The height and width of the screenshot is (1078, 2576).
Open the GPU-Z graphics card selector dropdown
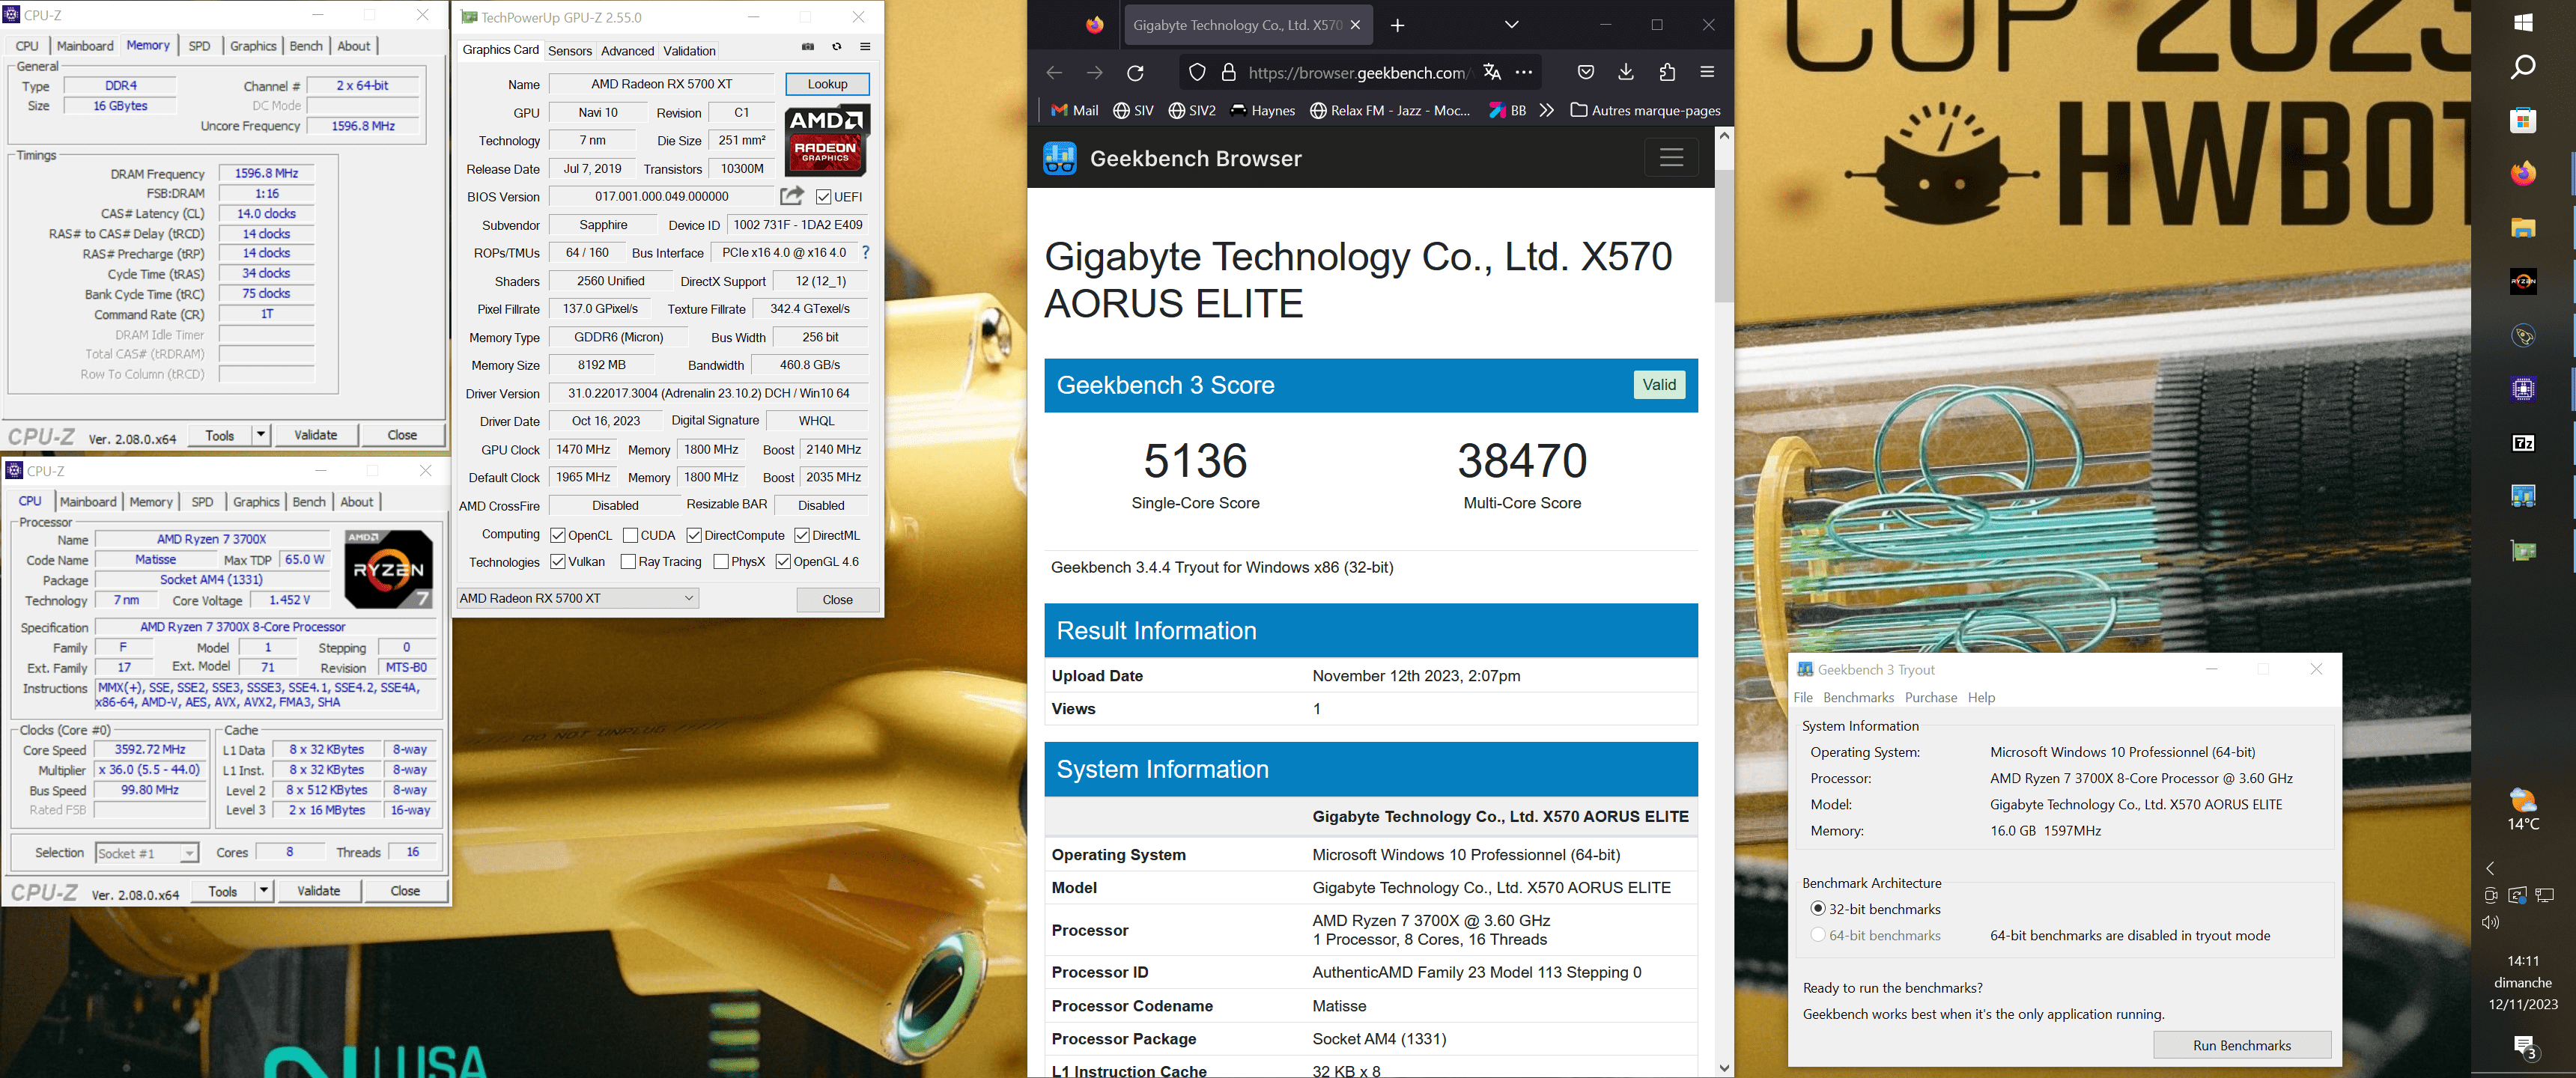pos(577,598)
